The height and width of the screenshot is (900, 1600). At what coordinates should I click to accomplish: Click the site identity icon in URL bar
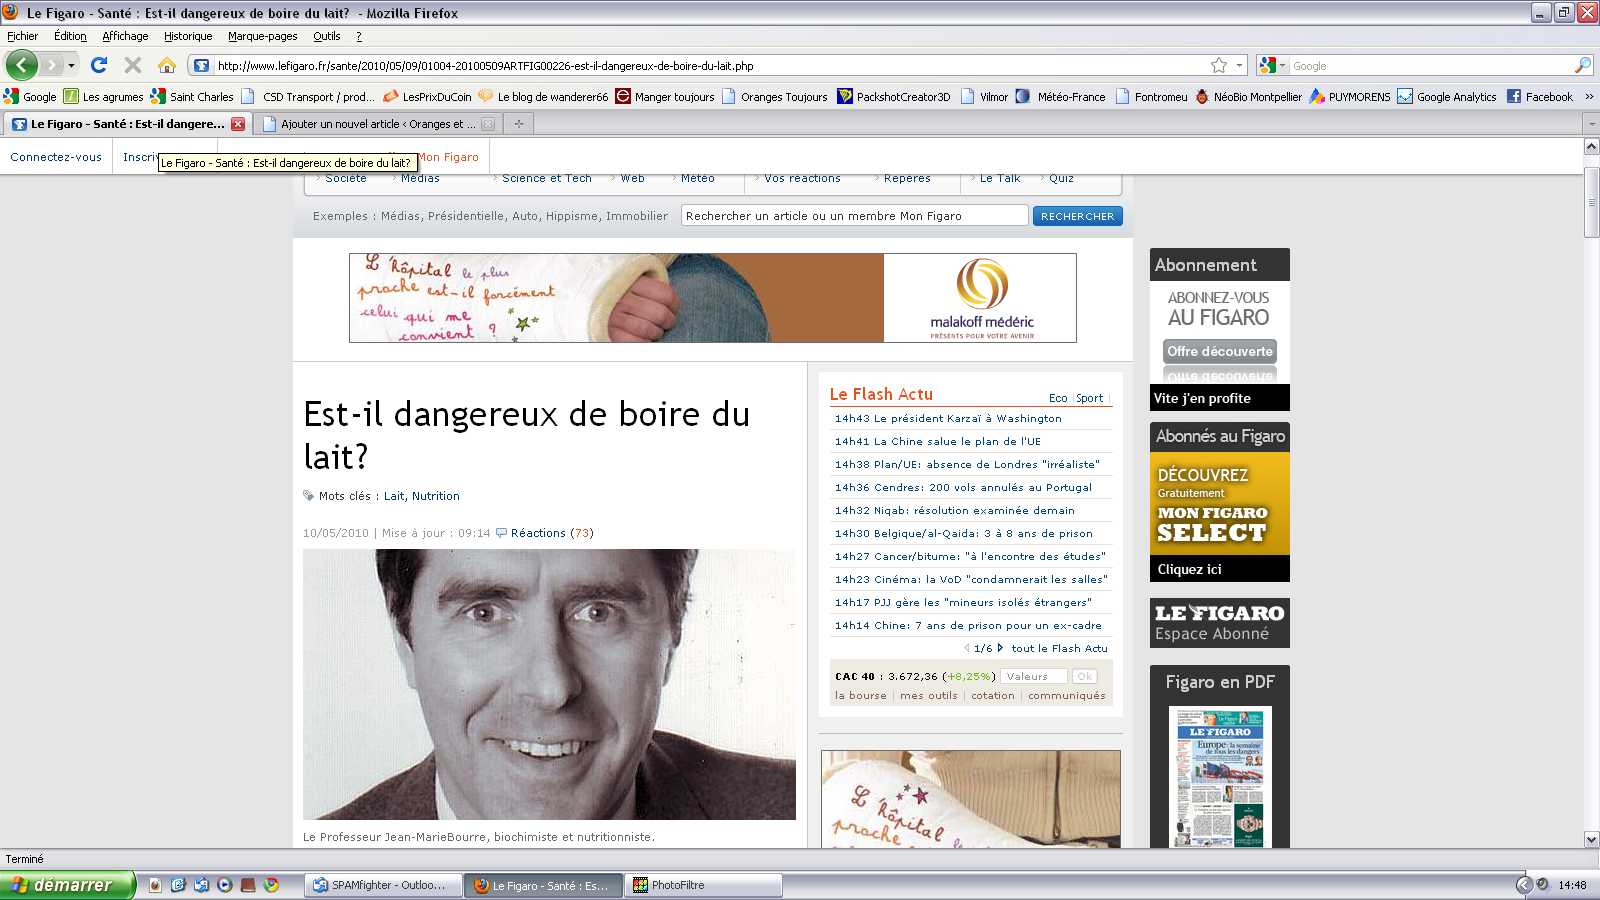202,66
